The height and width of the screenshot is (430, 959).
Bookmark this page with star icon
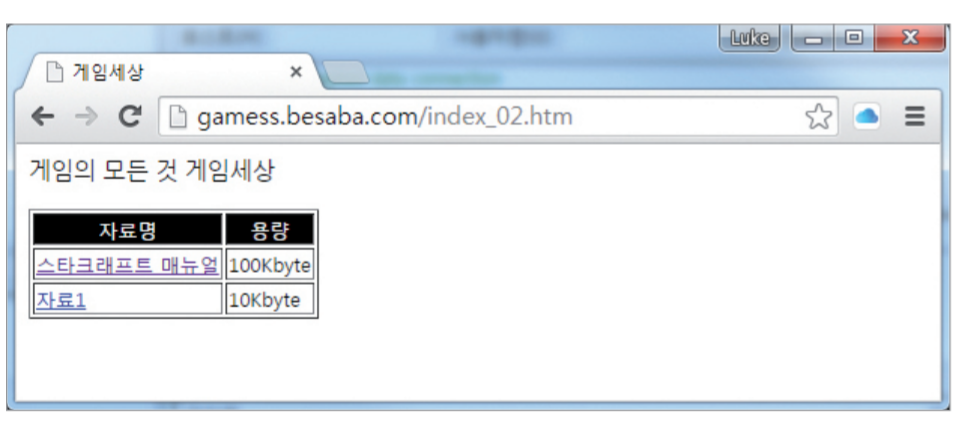(x=818, y=116)
